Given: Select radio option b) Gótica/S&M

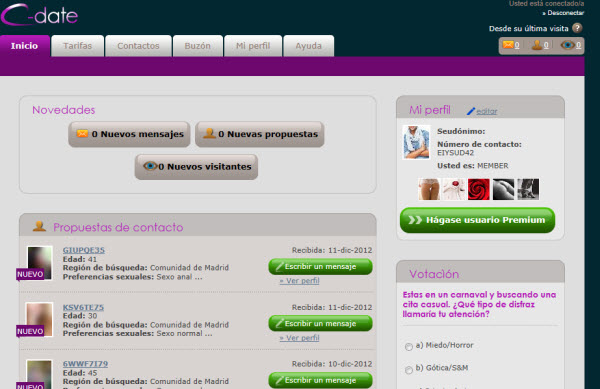Looking at the screenshot, I should tap(409, 369).
